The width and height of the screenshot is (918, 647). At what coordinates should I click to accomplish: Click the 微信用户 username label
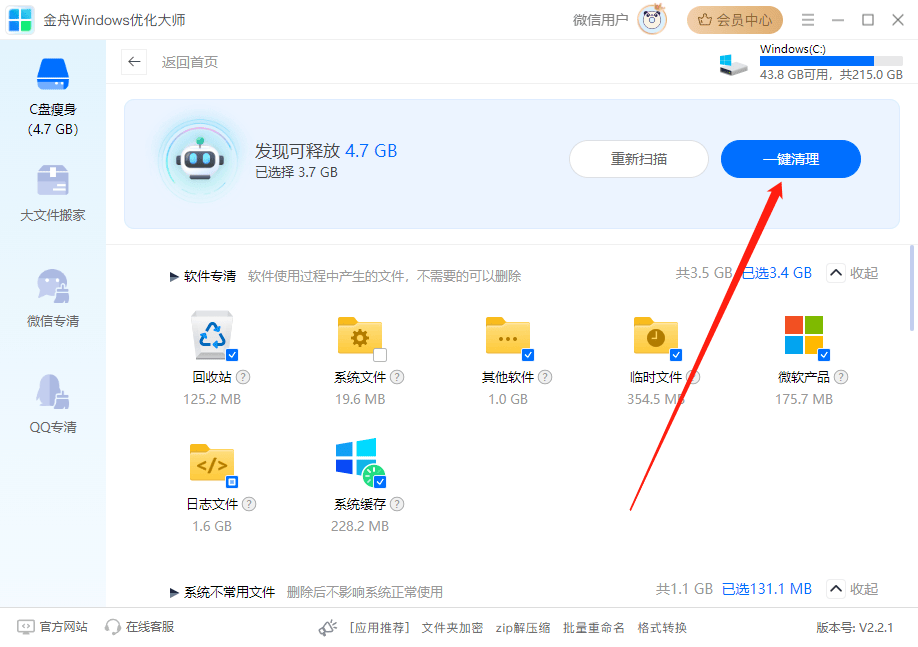(x=600, y=20)
